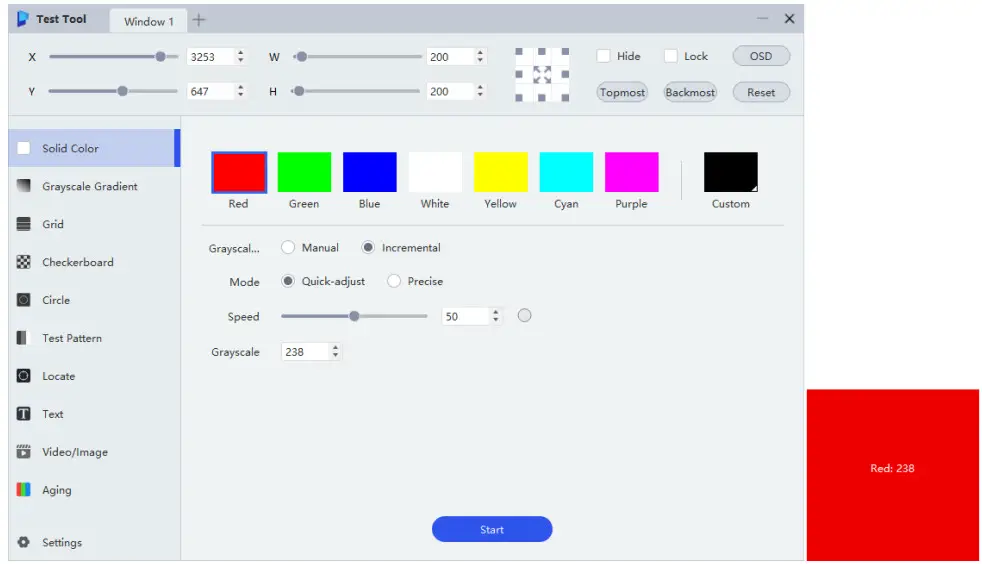The width and height of the screenshot is (982, 564).
Task: Open the Settings gear icon
Action: click(24, 542)
